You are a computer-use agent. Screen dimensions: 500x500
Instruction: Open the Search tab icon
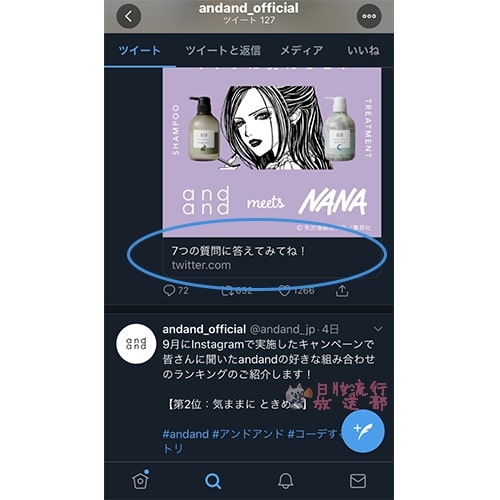click(213, 481)
